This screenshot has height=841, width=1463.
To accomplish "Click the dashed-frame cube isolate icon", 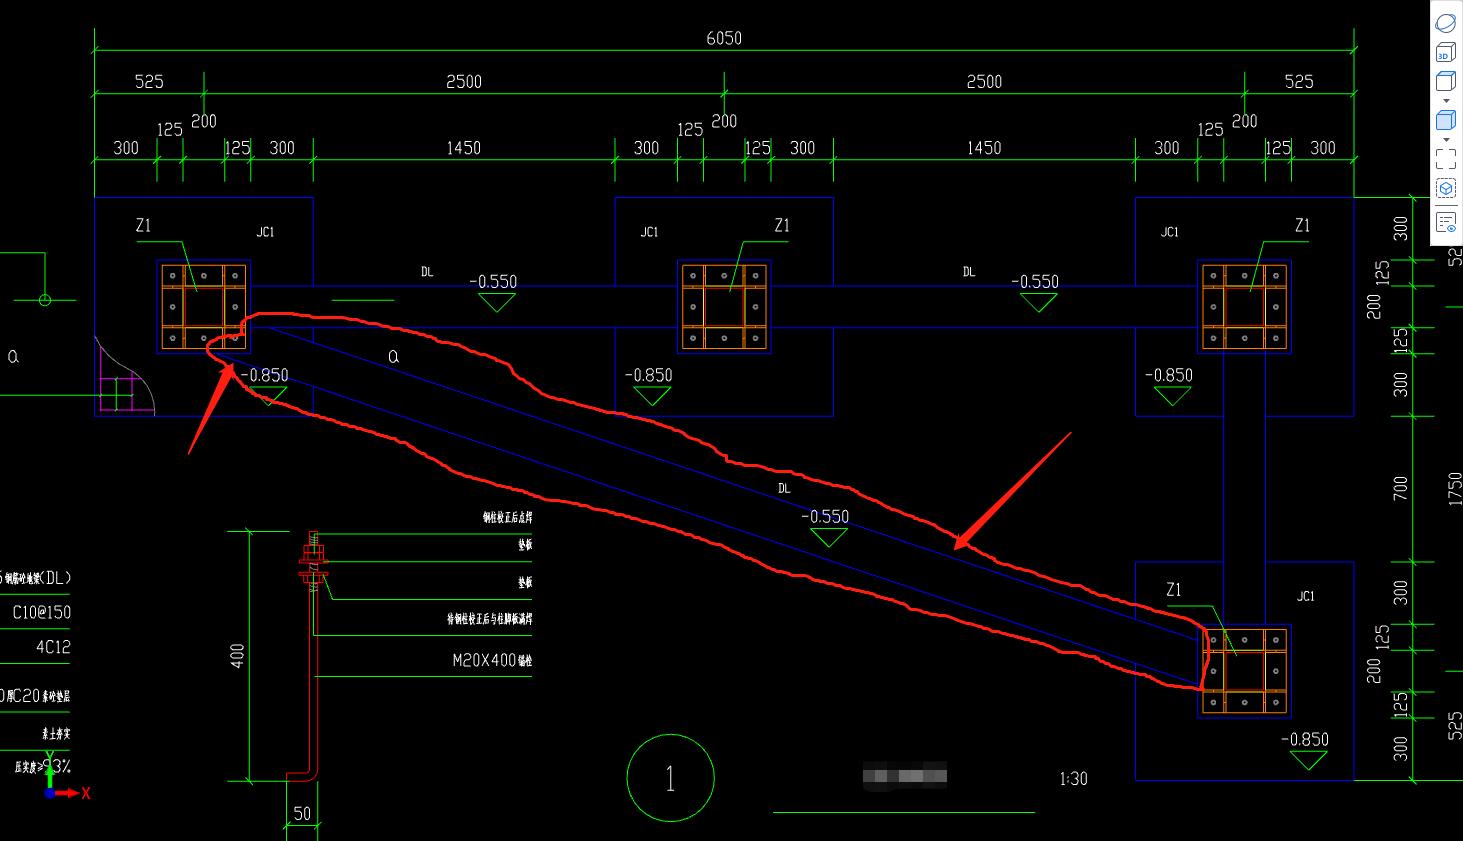I will [1446, 188].
